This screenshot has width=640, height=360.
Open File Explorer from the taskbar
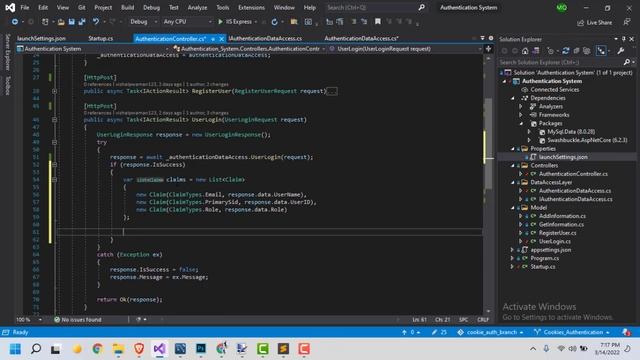tap(118, 349)
